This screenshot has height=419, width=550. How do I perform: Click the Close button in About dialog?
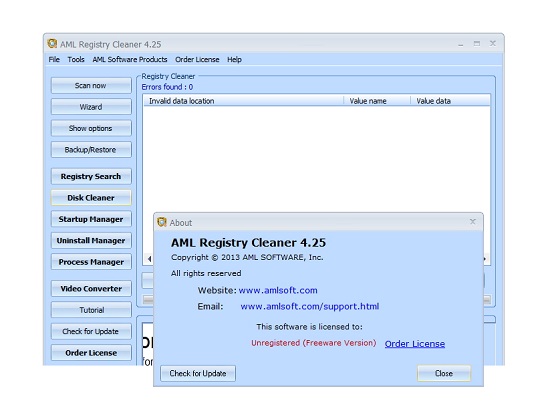[x=444, y=373]
